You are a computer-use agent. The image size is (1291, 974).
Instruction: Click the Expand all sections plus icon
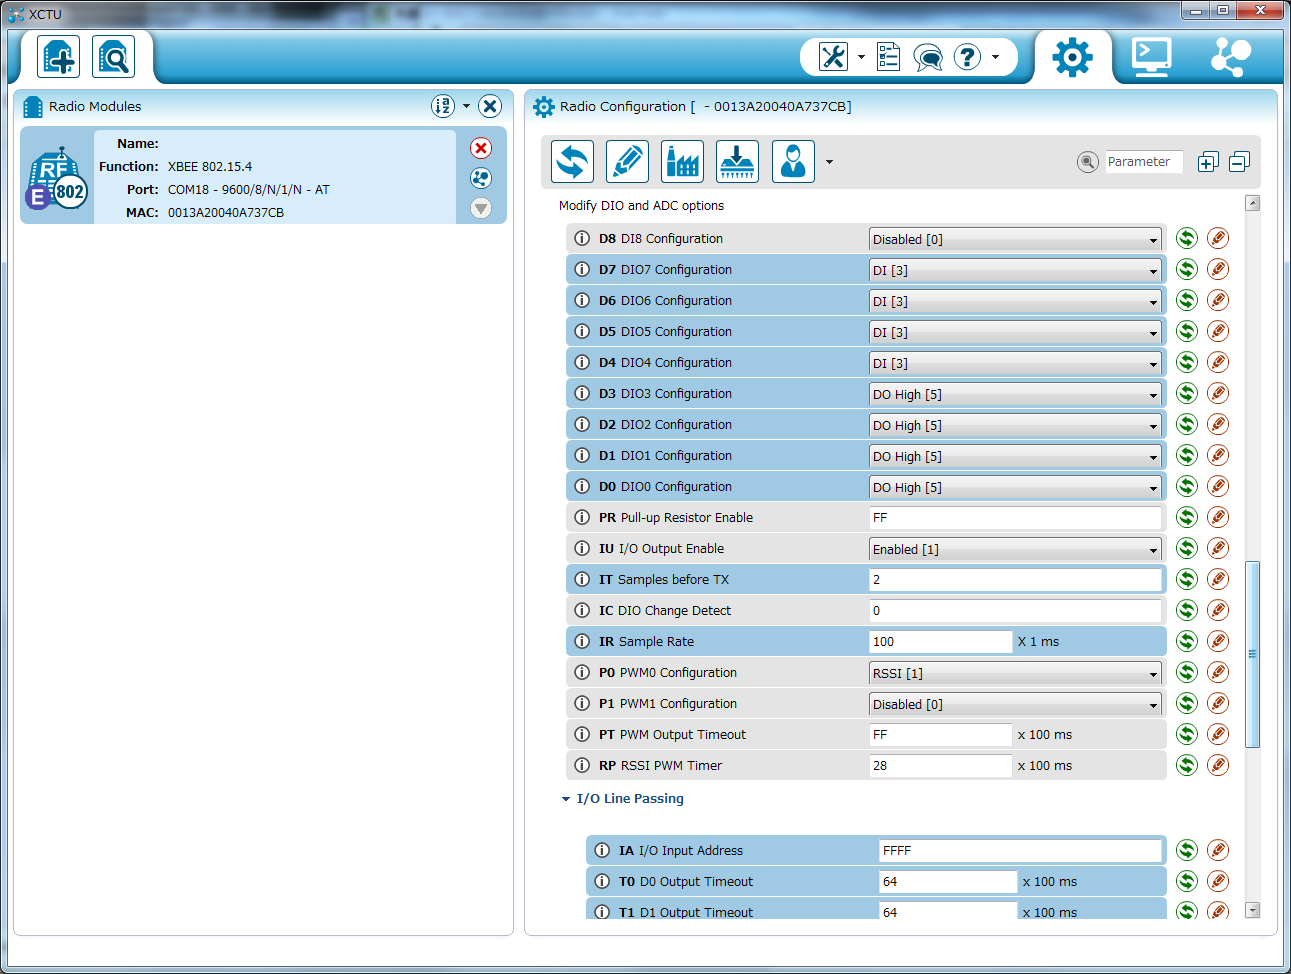click(1208, 162)
